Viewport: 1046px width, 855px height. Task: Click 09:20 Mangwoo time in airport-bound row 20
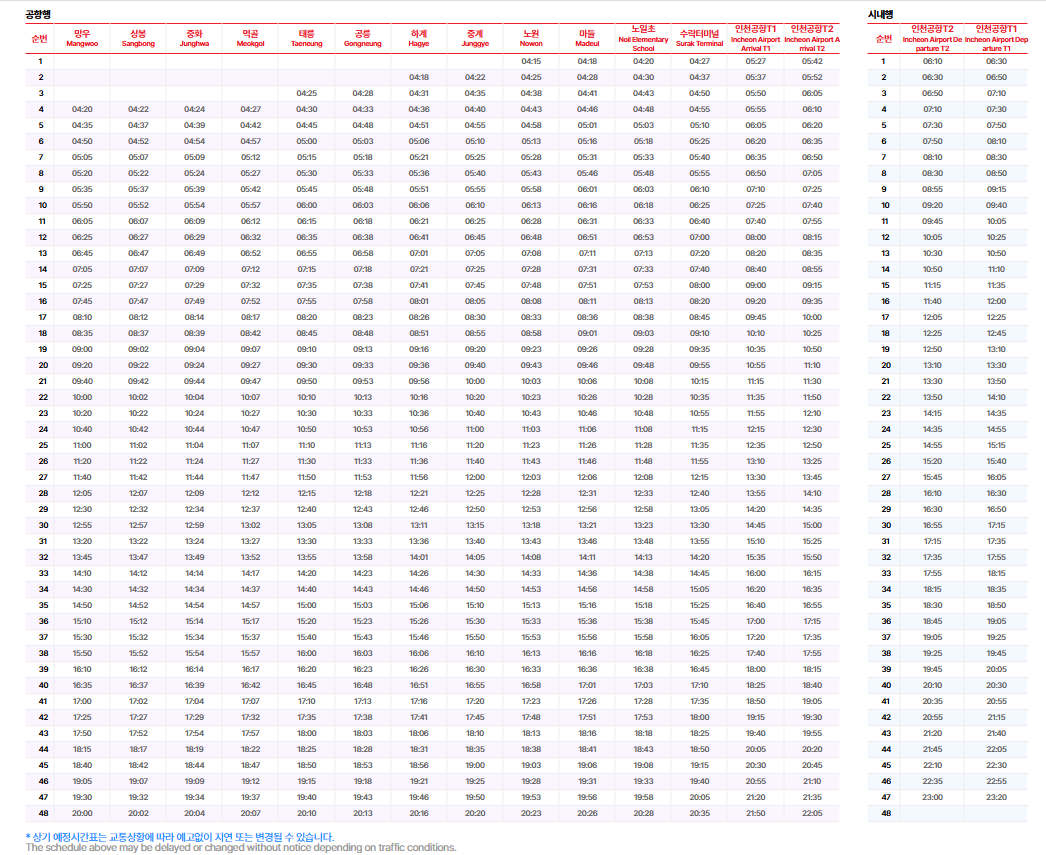click(82, 365)
